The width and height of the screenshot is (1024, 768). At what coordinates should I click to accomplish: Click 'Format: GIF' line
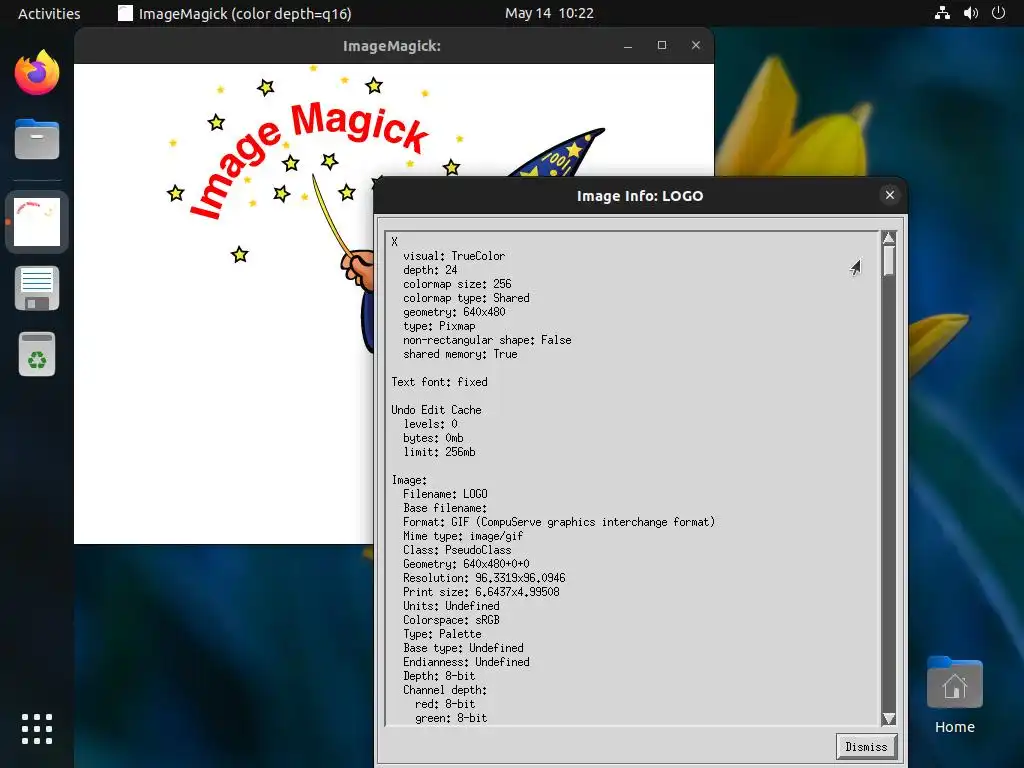pyautogui.click(x=559, y=522)
